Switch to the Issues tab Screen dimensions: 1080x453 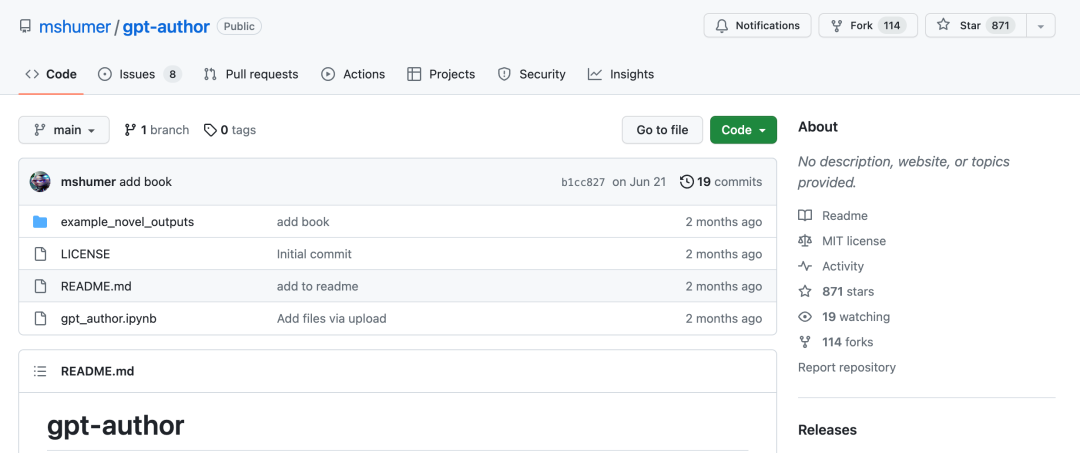click(x=140, y=74)
